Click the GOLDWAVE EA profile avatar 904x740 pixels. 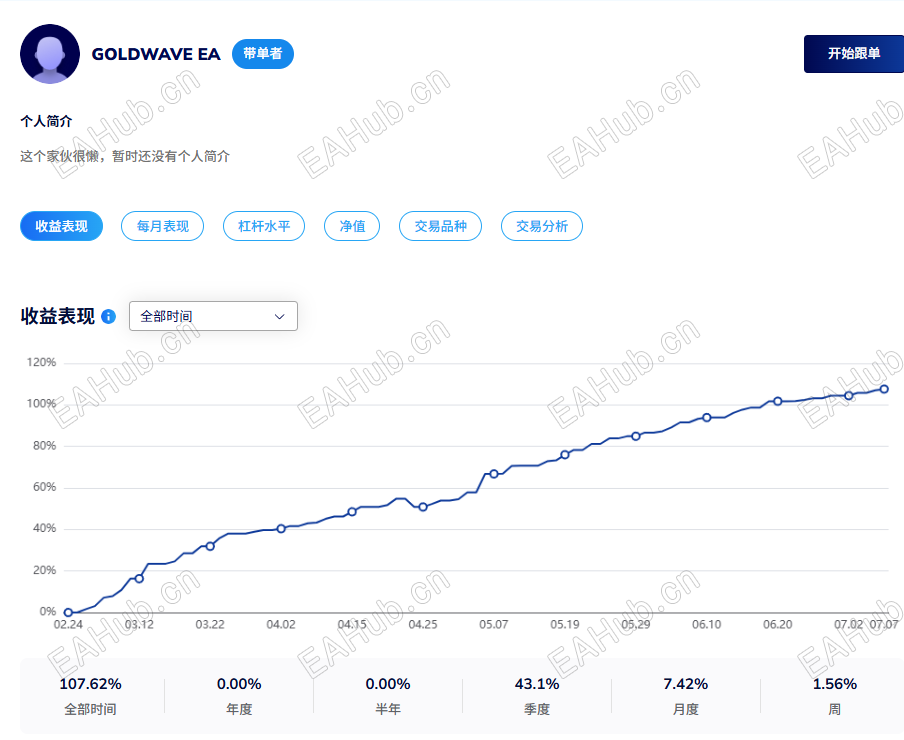tap(50, 54)
